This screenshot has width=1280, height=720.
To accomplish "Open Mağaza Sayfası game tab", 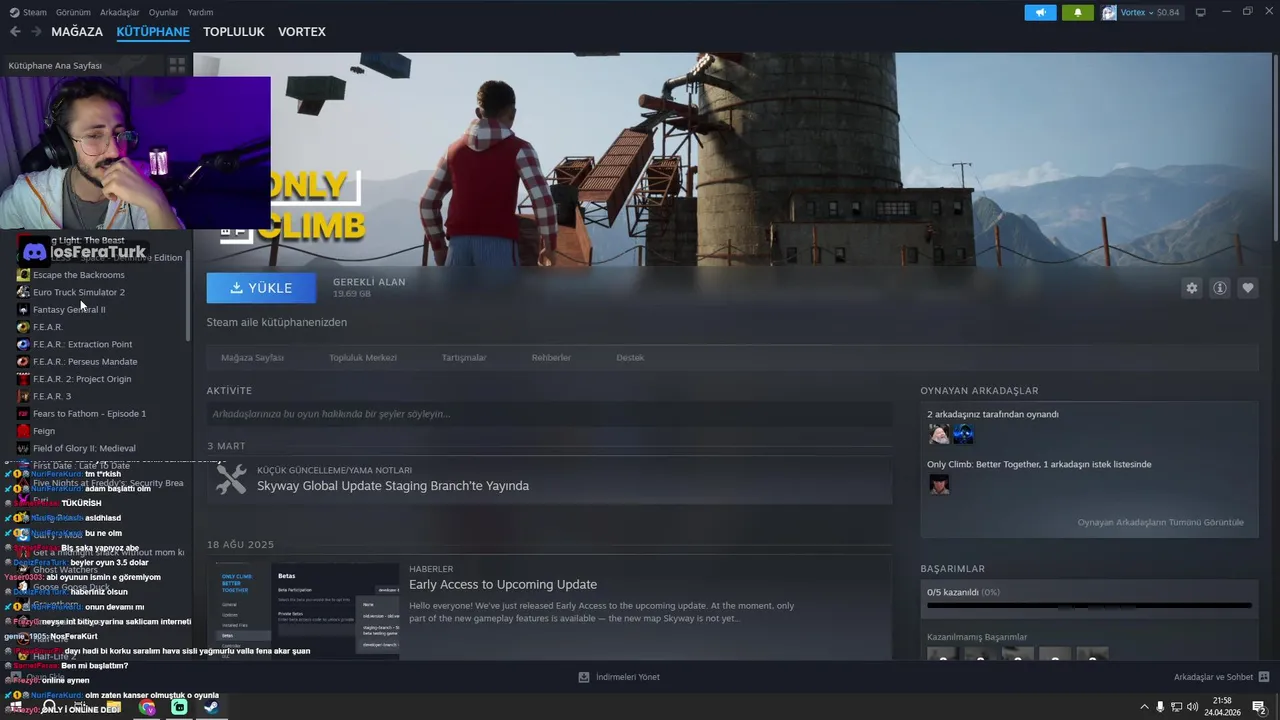I will [x=252, y=357].
